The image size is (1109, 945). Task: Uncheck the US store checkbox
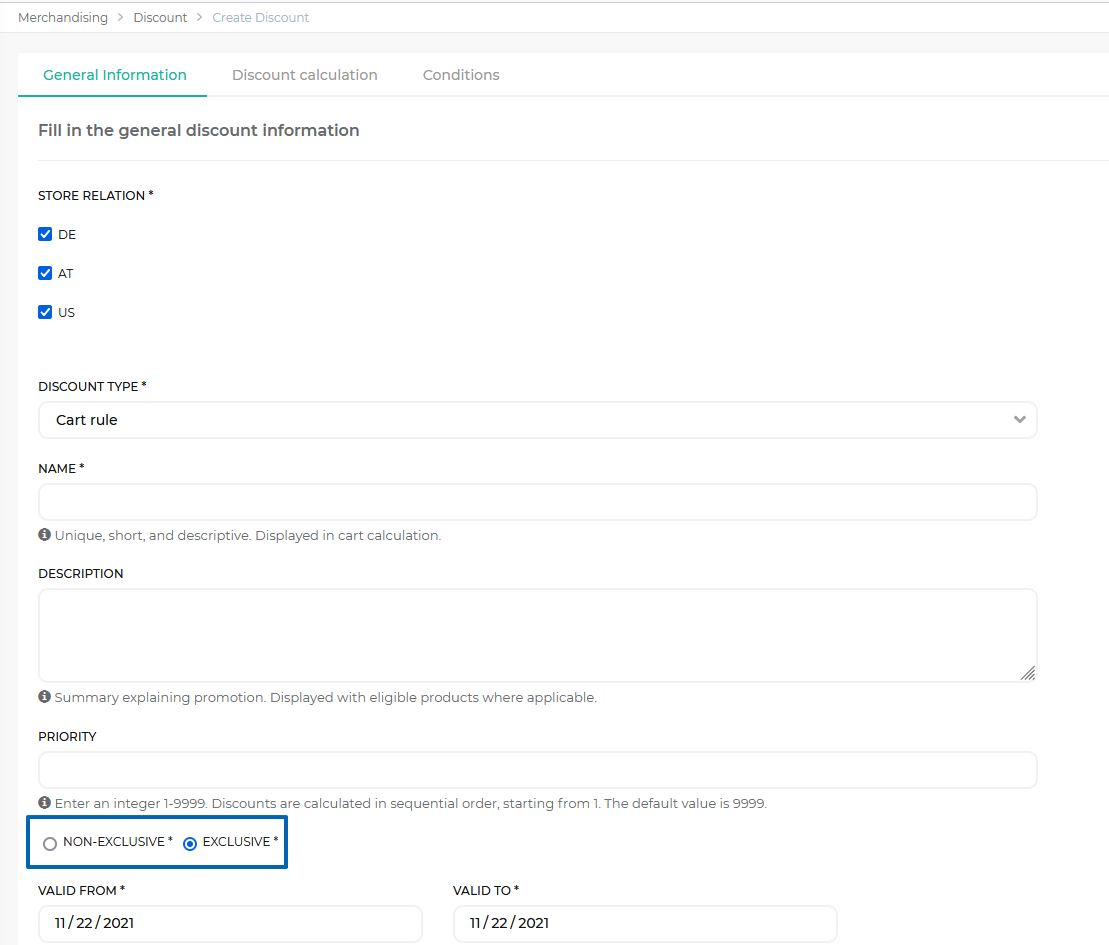pos(45,312)
